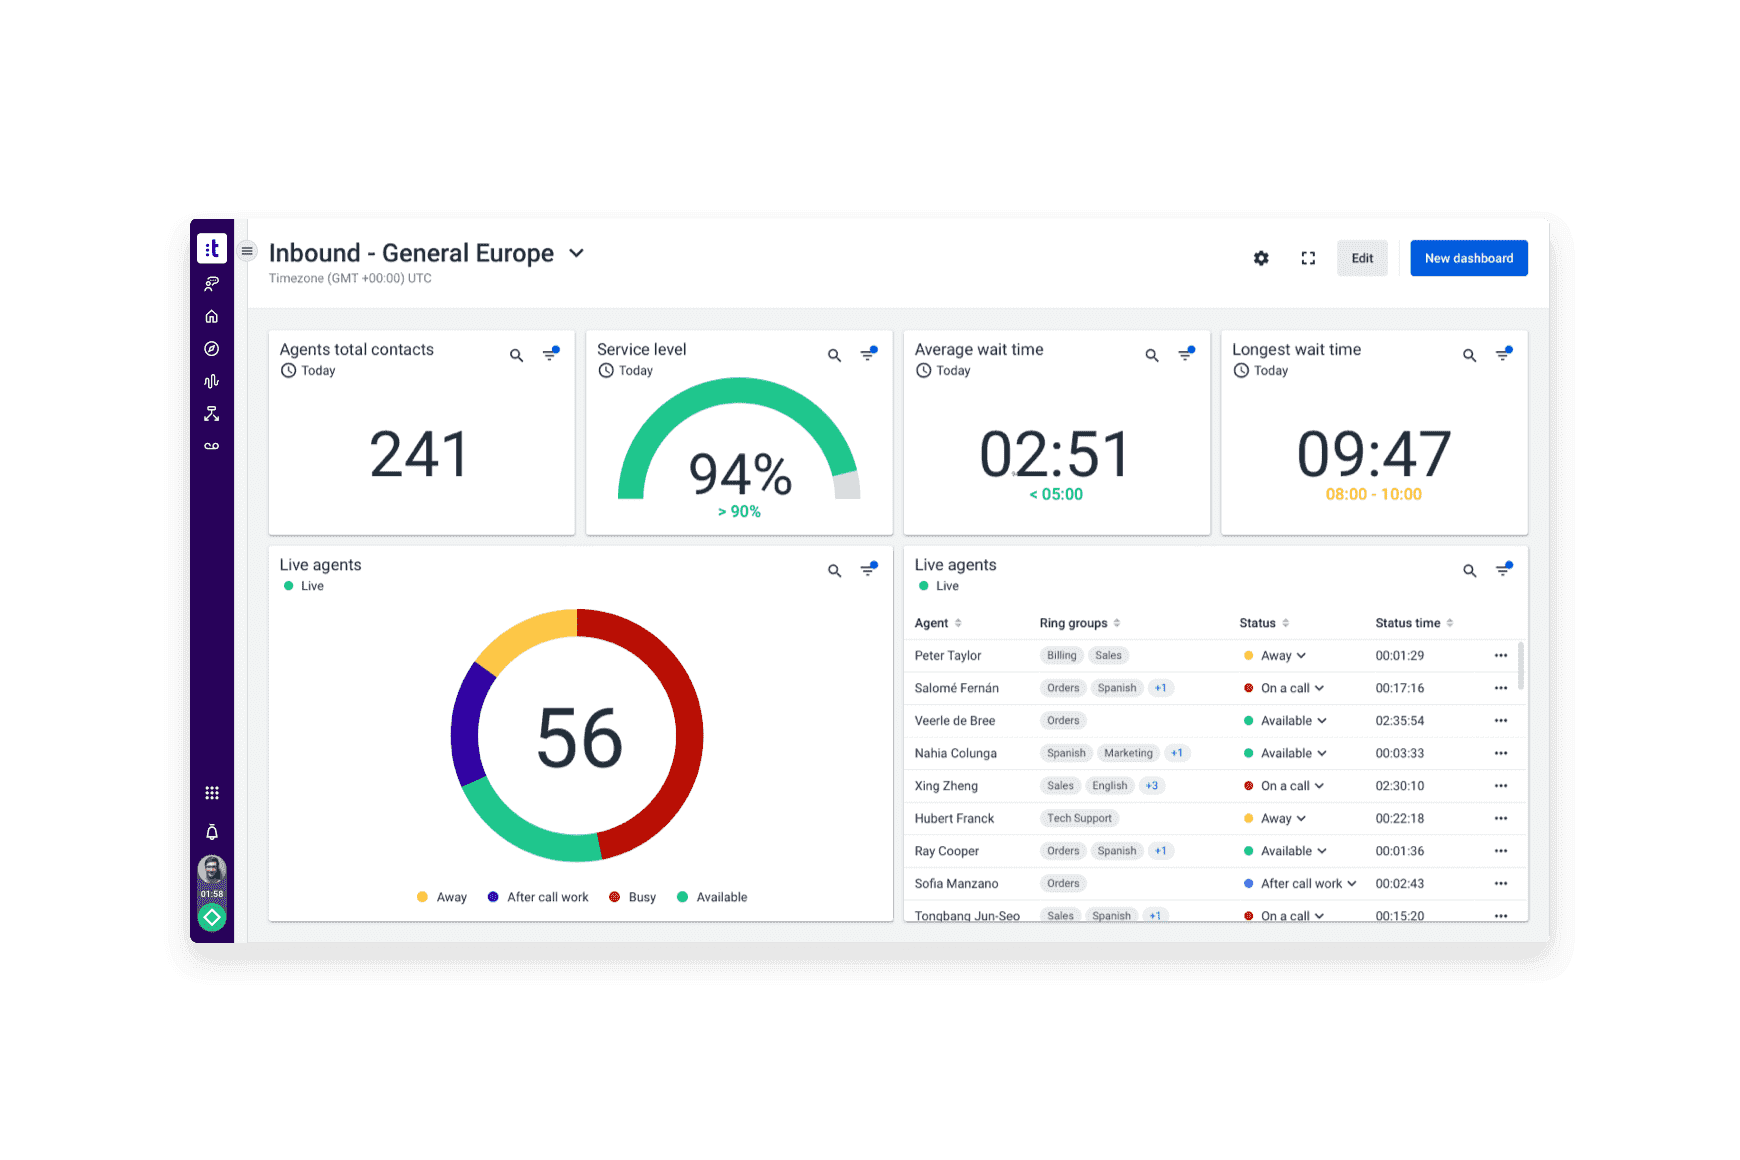
Task: Open the compass explore icon in sidebar
Action: 212,348
